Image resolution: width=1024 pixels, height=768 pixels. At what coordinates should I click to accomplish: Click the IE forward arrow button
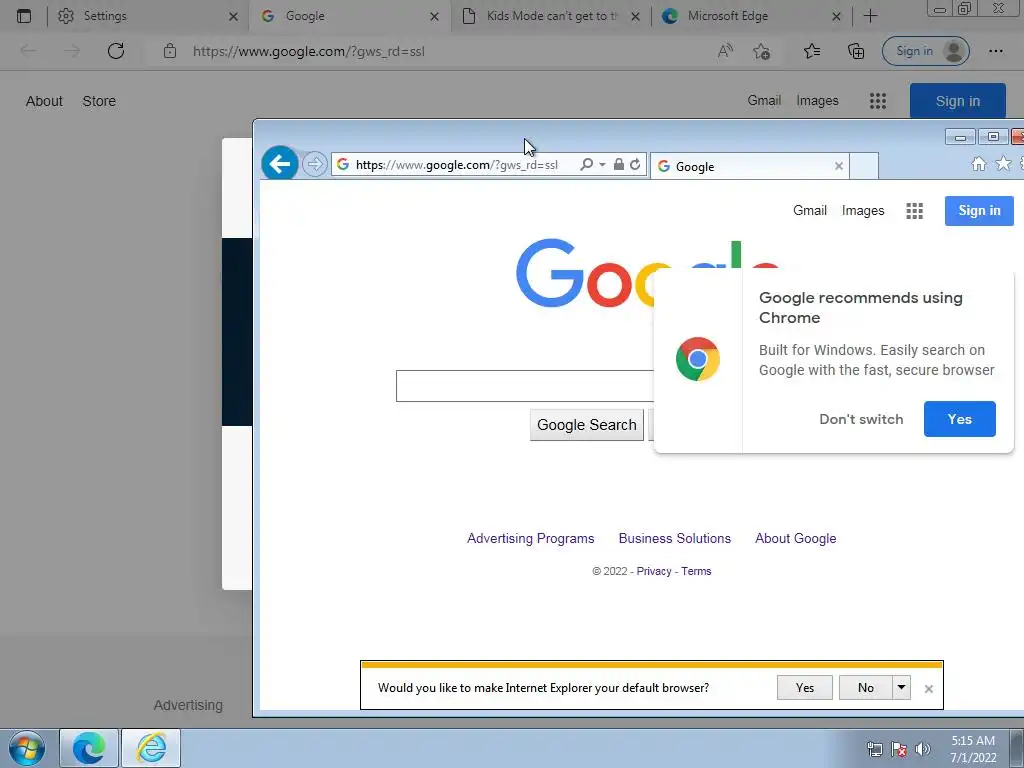(x=315, y=164)
